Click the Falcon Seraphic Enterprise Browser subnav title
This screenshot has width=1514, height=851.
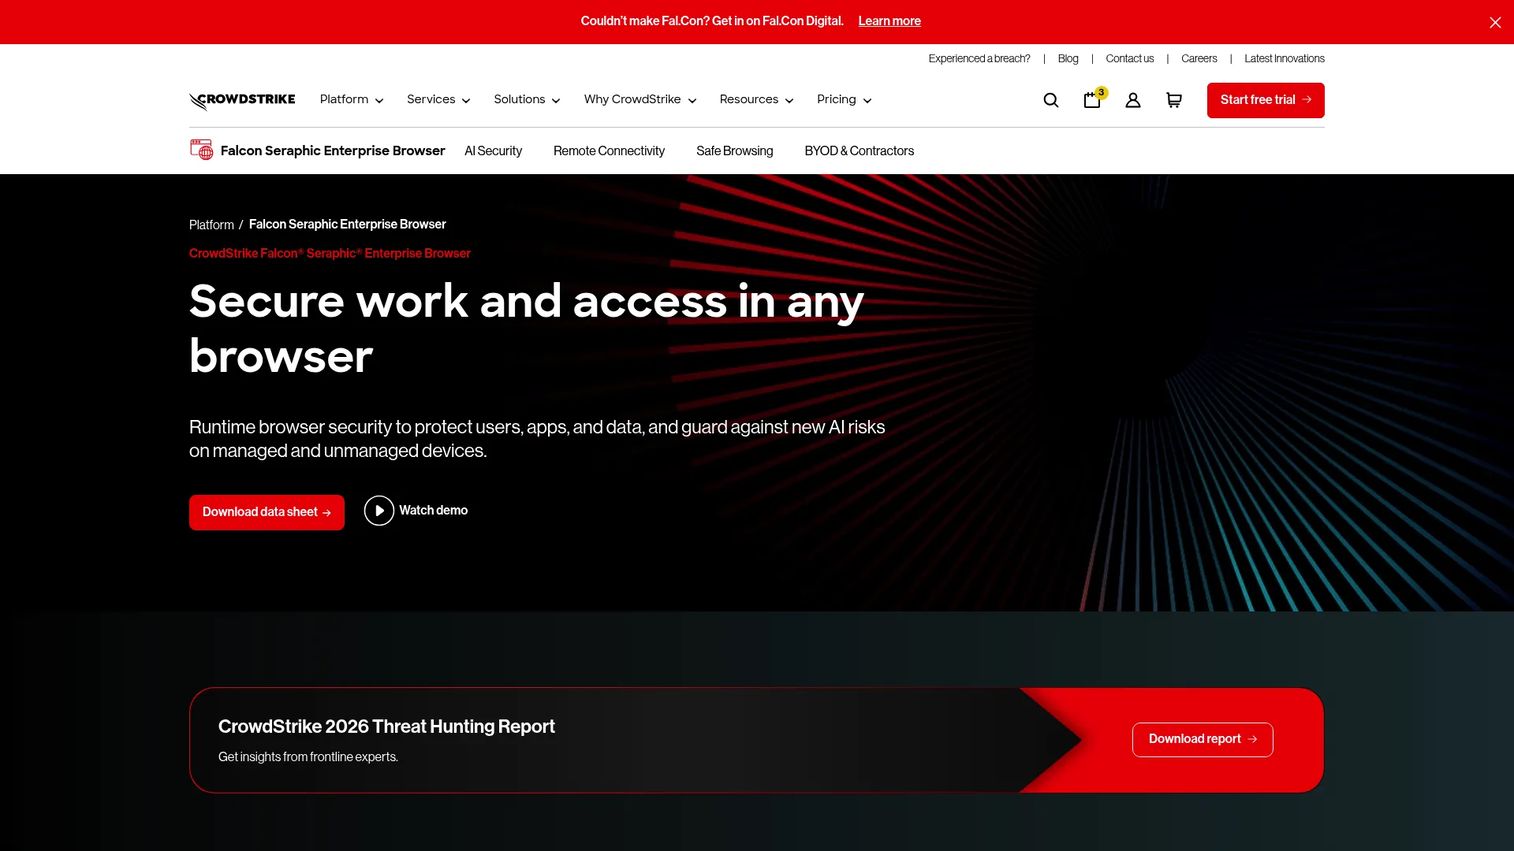(x=333, y=151)
